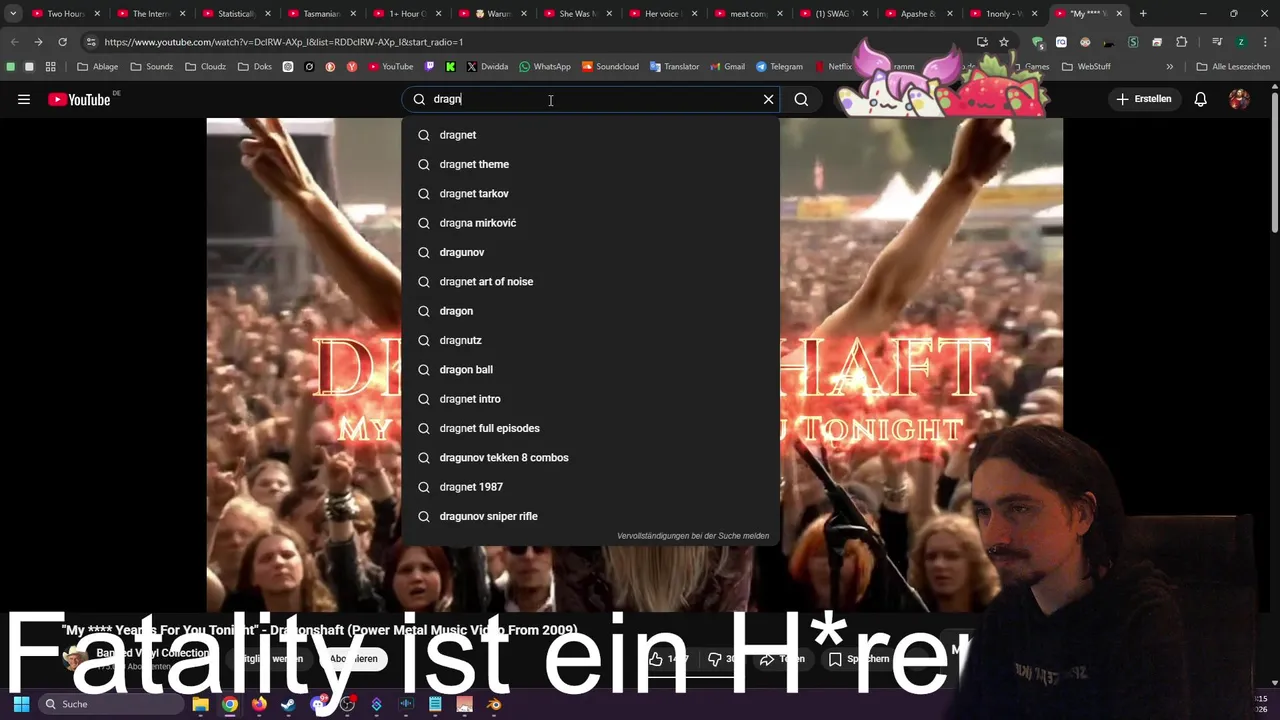Select the "dragnet 1987" suggestion
Screen dimensions: 1280x720
(590, 487)
